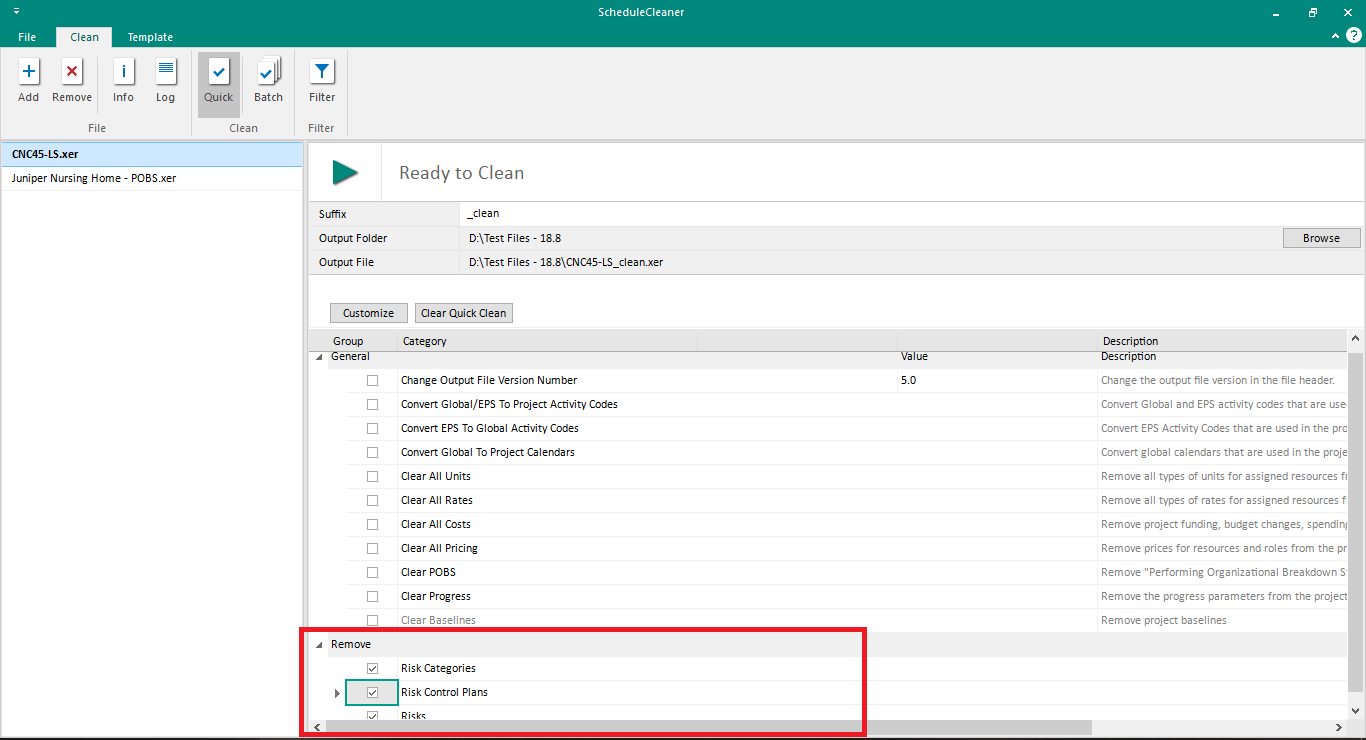
Task: Check Convert EPS To Global Activity Codes
Action: tap(372, 428)
